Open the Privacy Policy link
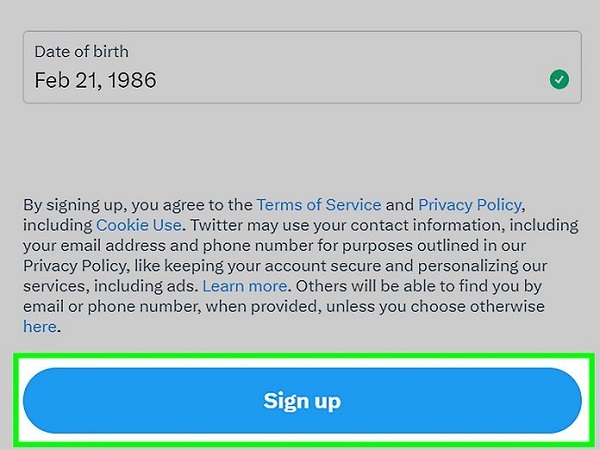The width and height of the screenshot is (600, 450). 470,204
